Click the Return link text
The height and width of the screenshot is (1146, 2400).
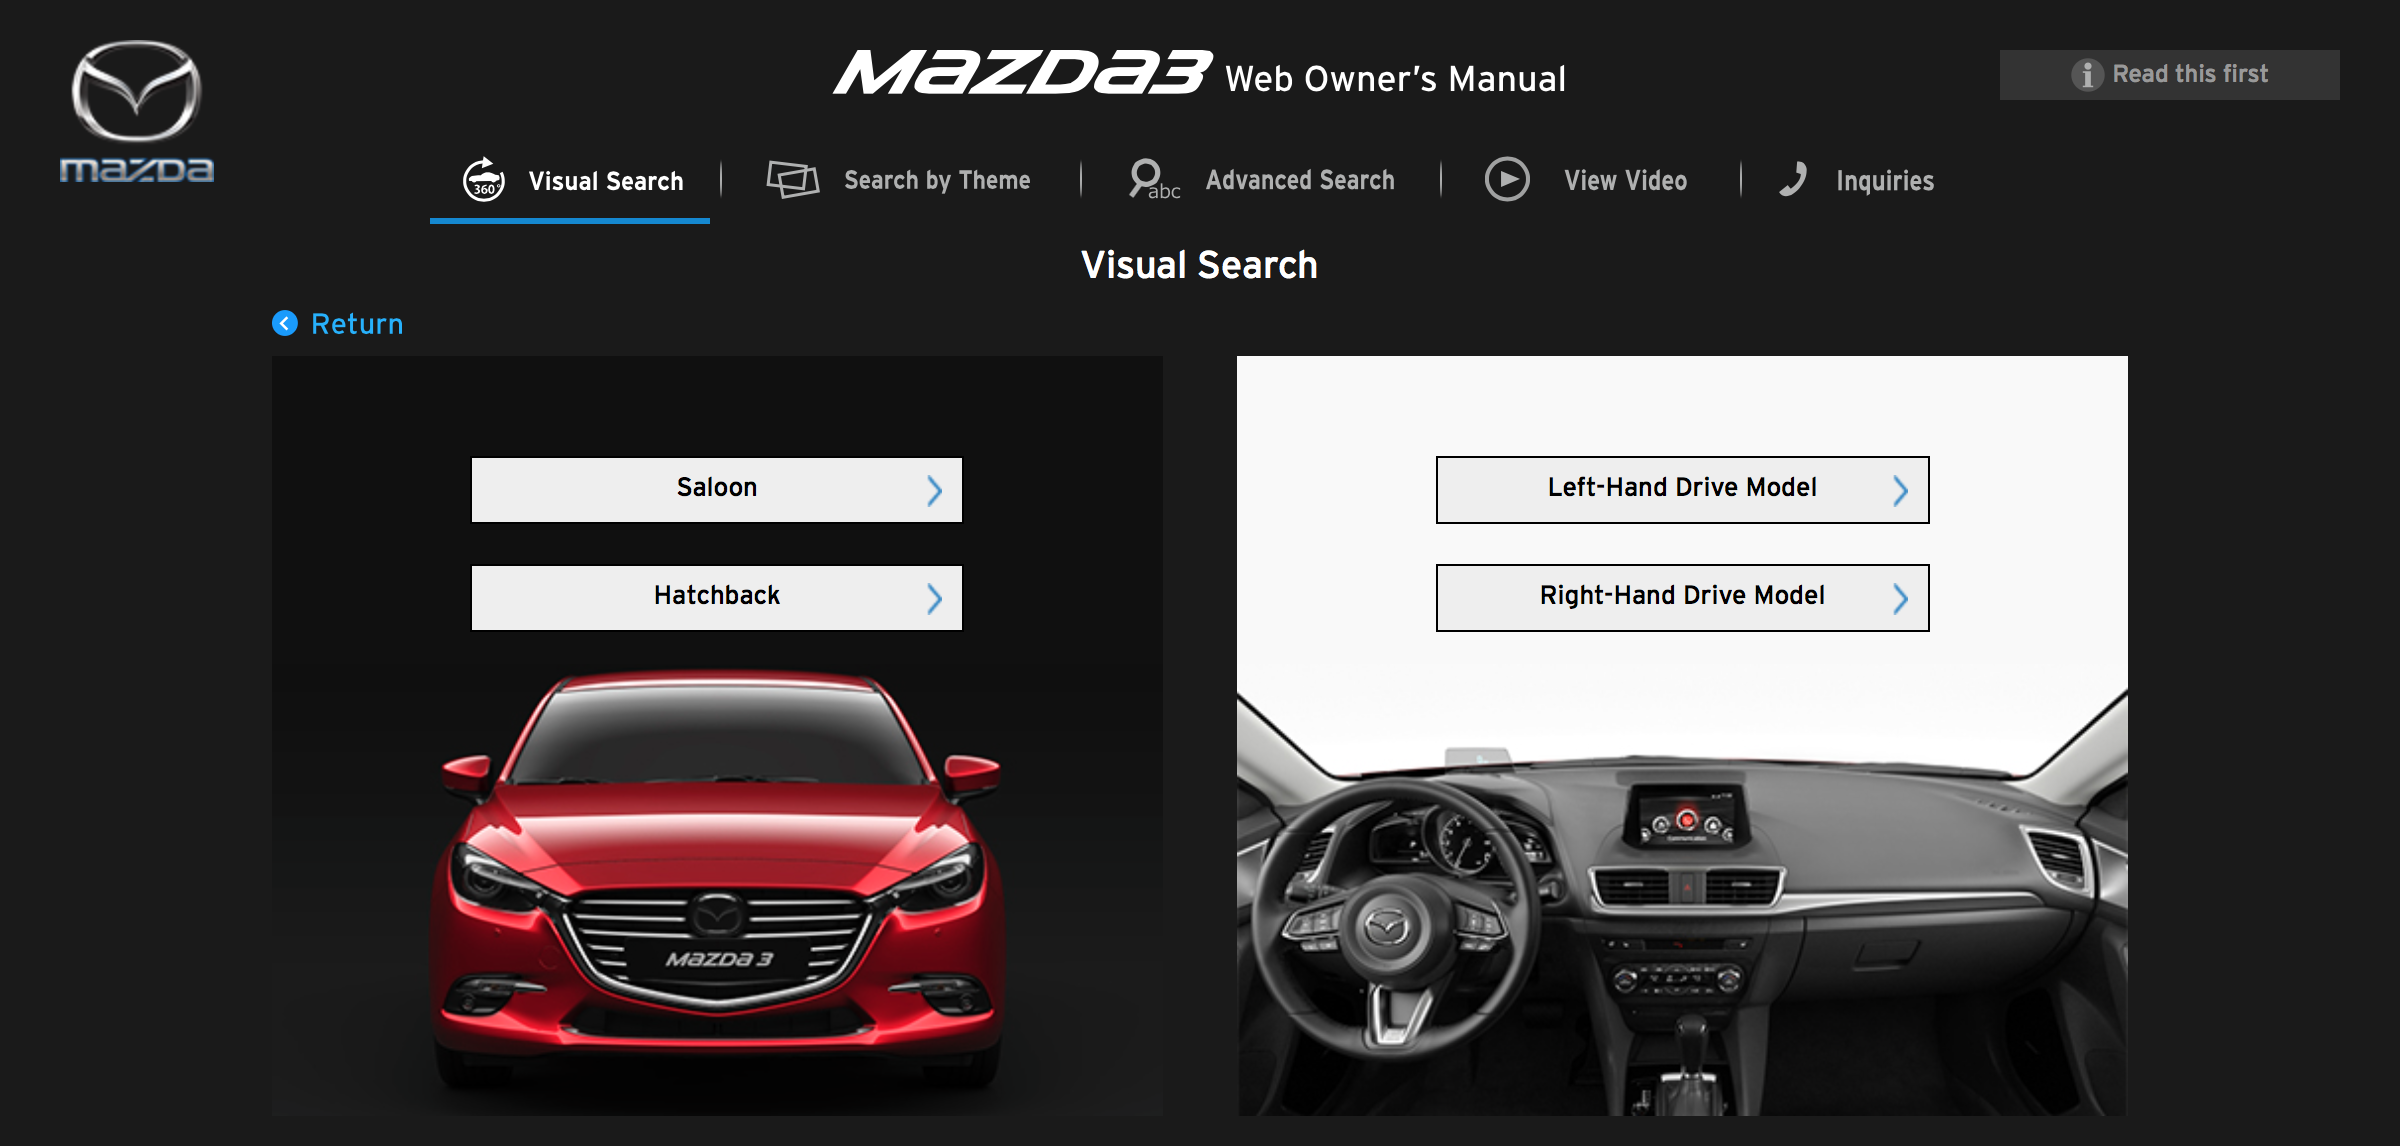[357, 324]
